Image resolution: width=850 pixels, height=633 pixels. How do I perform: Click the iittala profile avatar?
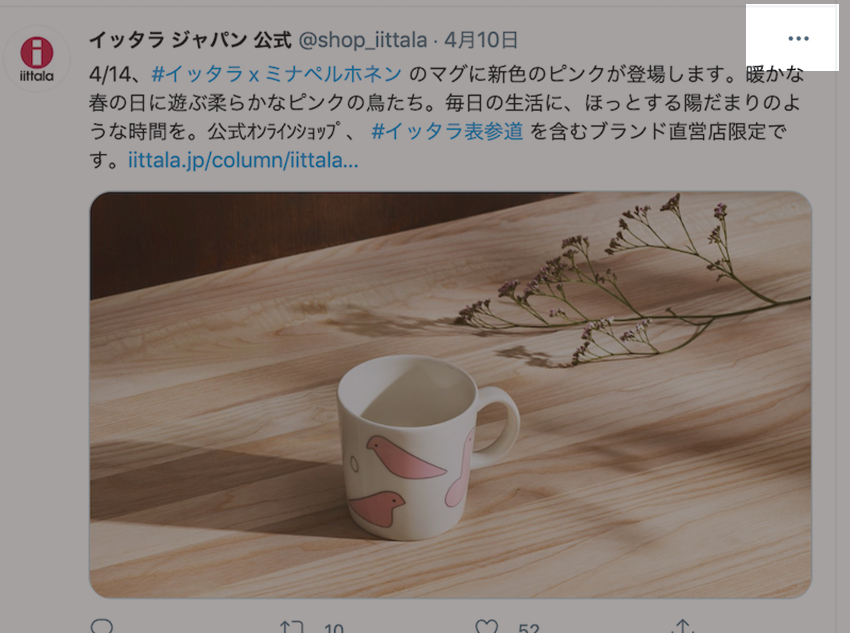[37, 59]
